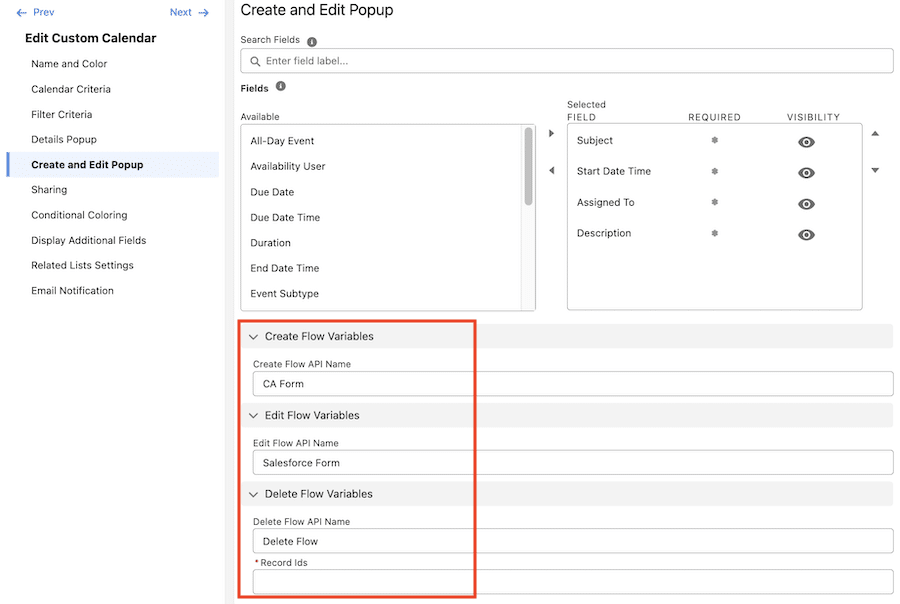Select End Date Time in Available list

pos(285,268)
